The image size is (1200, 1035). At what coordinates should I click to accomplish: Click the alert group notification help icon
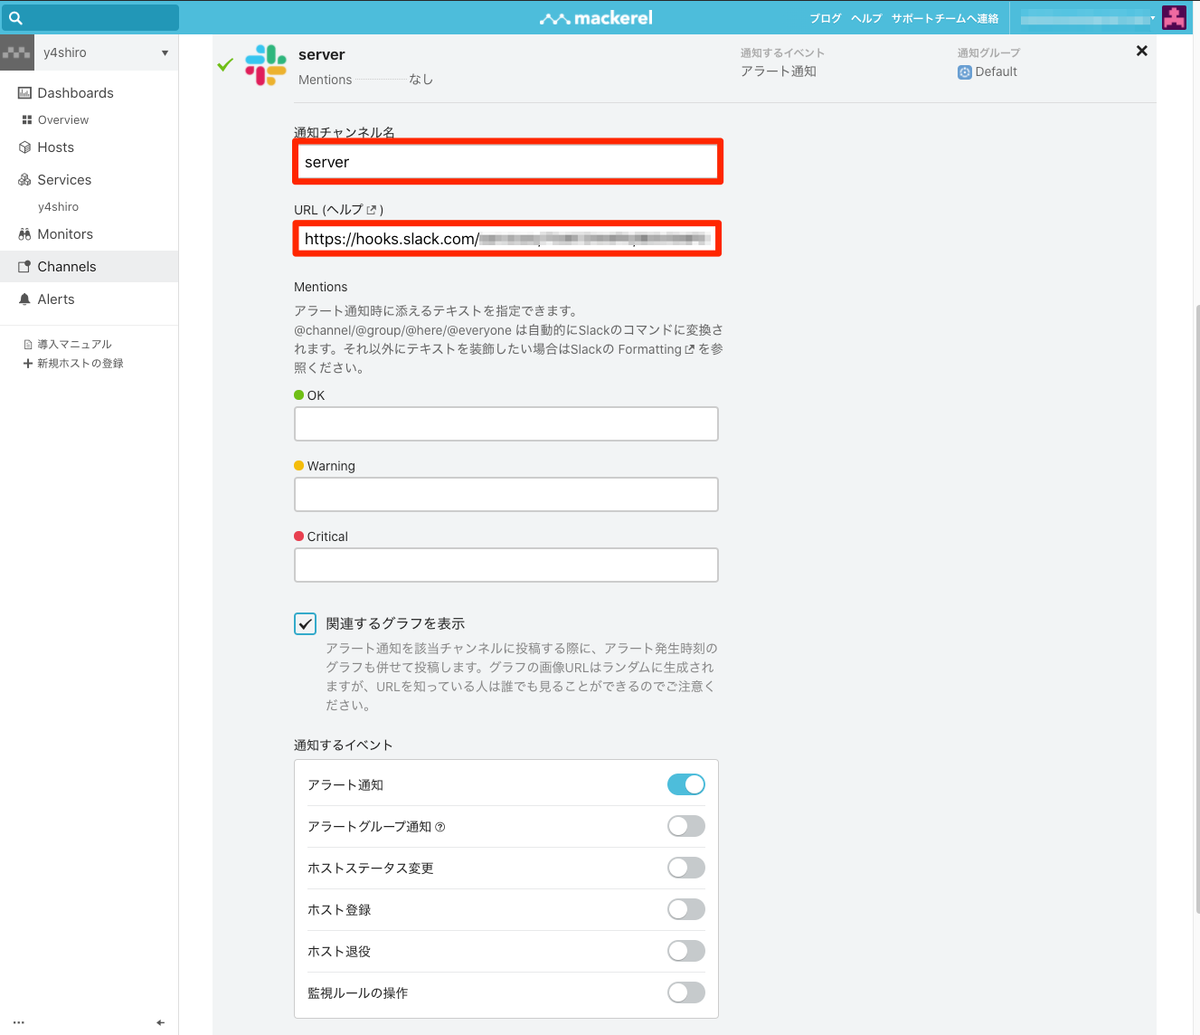[440, 827]
